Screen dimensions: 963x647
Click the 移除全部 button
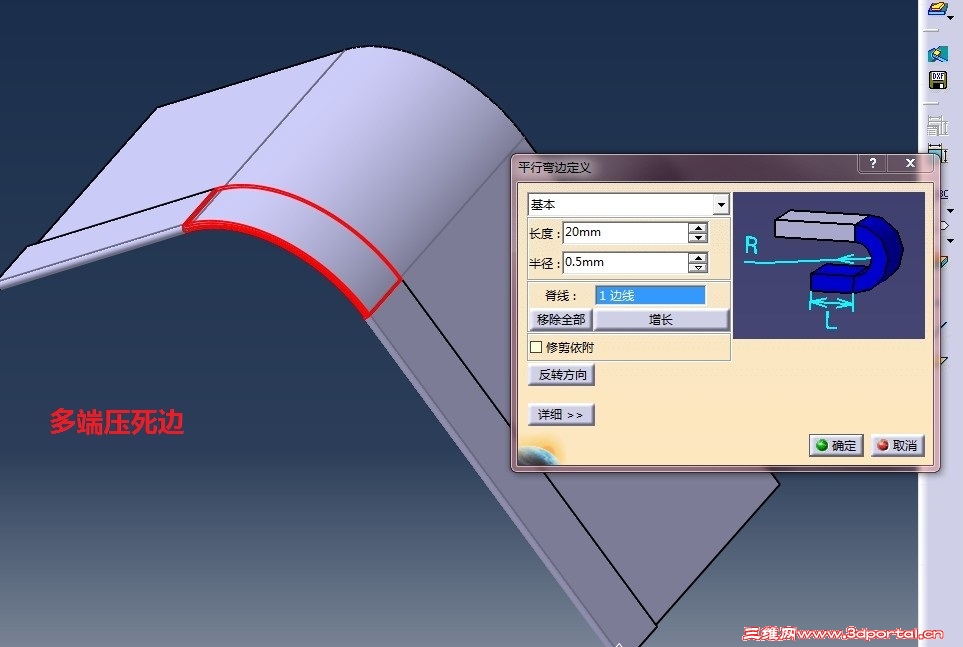pos(560,320)
